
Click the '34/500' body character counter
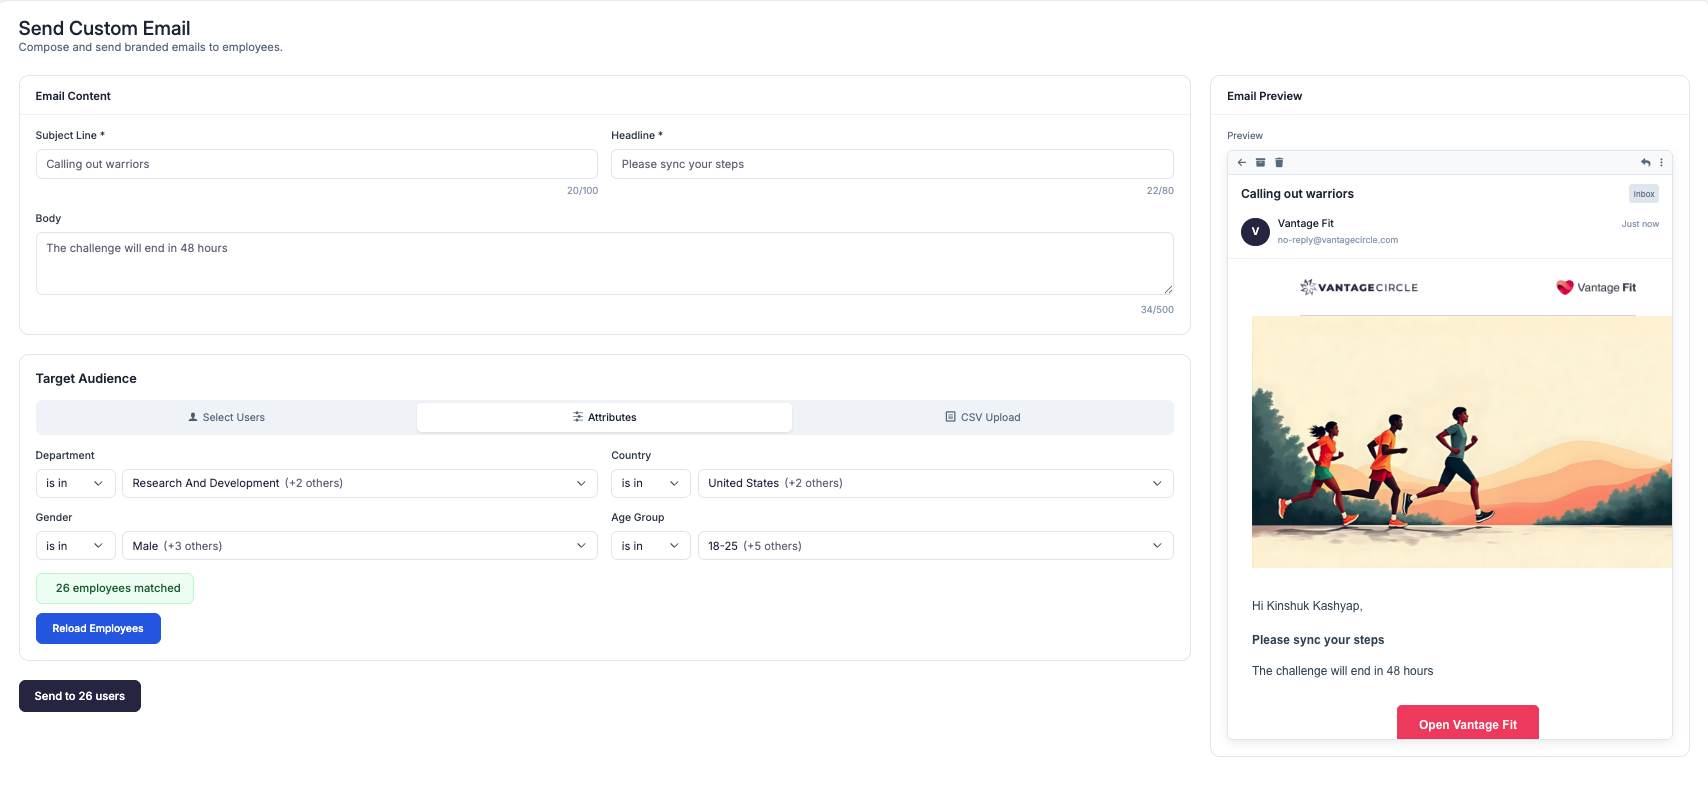click(x=1157, y=310)
